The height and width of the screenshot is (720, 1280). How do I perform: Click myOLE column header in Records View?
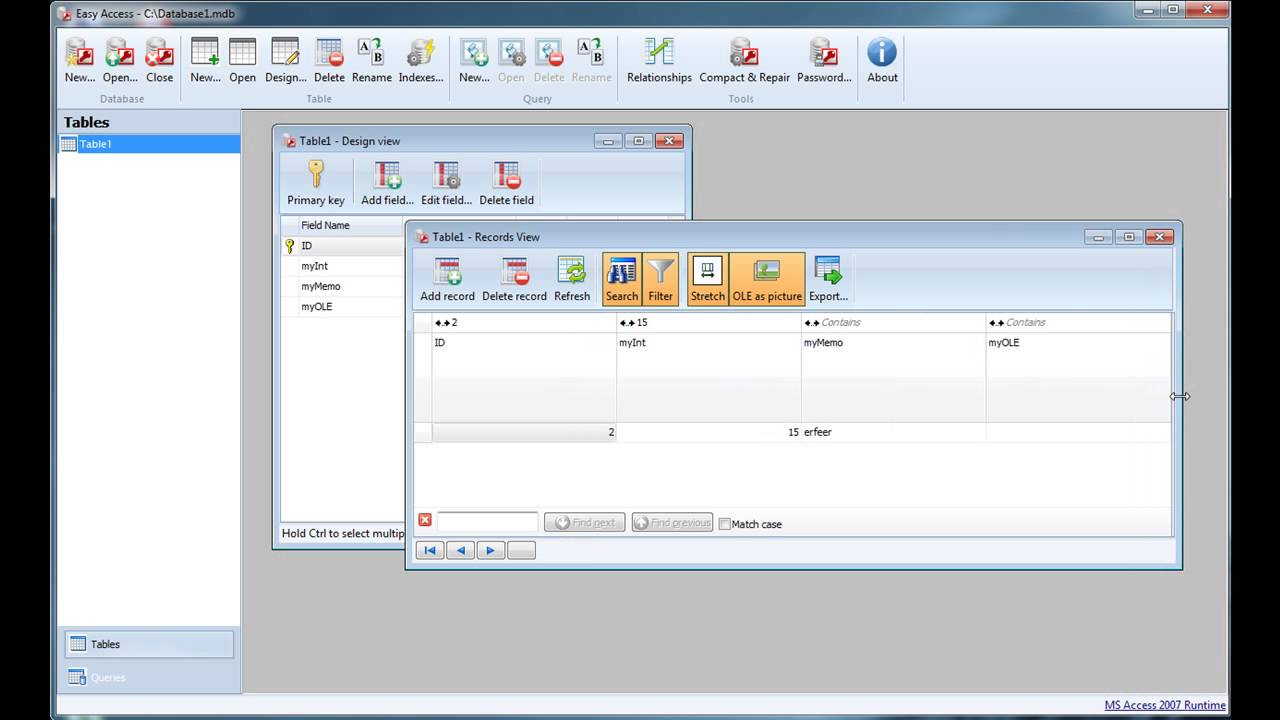click(x=1078, y=377)
